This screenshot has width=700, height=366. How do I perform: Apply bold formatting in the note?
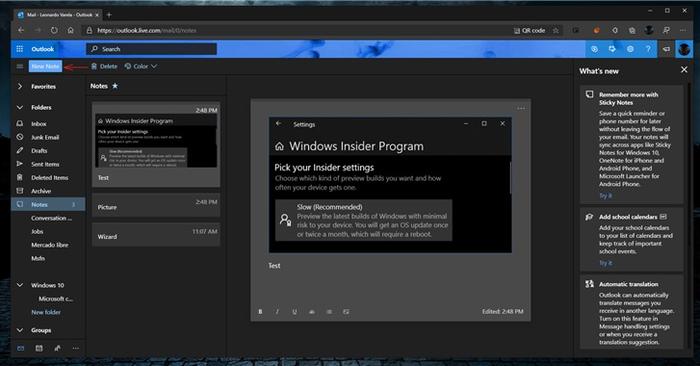(260, 312)
